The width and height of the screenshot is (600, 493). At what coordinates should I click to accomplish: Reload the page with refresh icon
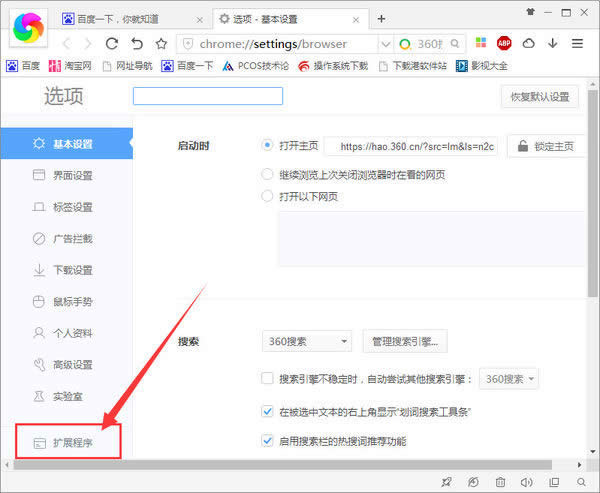tap(112, 44)
